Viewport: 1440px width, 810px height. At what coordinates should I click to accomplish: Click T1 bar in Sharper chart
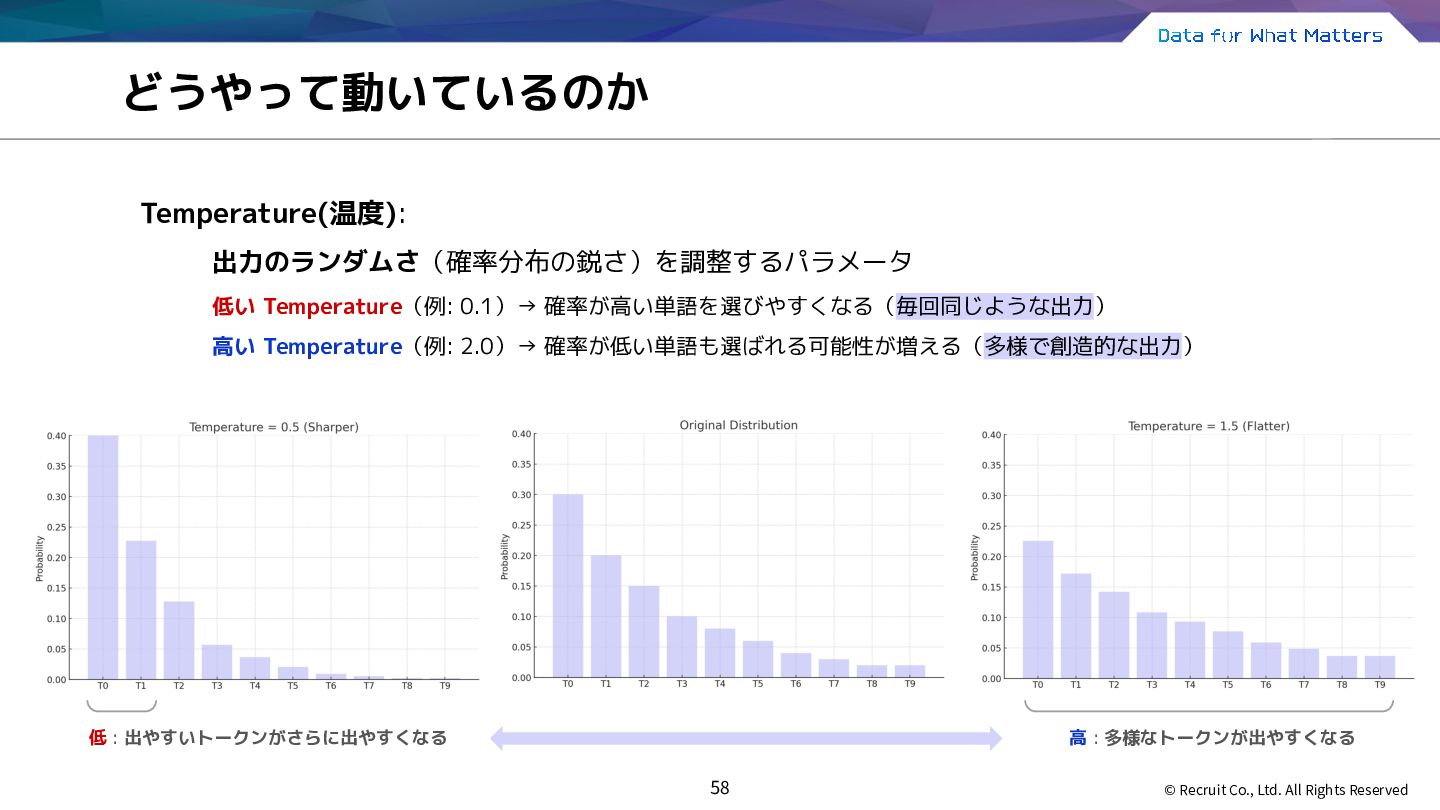point(141,610)
